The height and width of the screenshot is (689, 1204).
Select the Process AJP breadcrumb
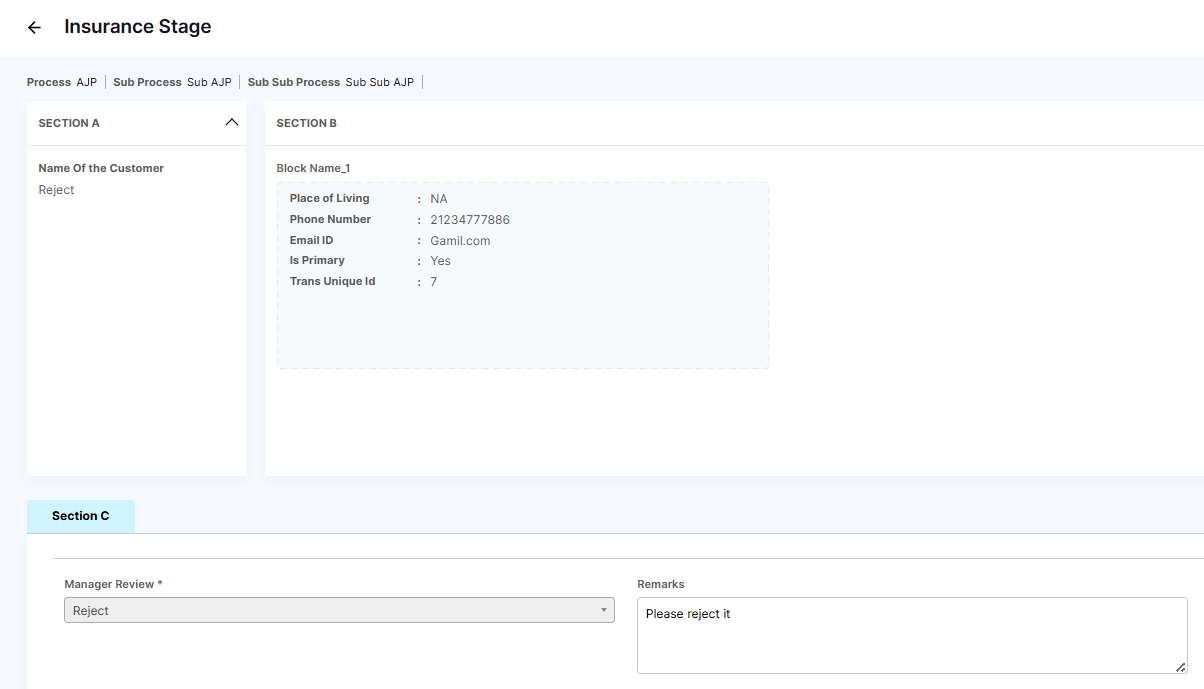pyautogui.click(x=62, y=82)
